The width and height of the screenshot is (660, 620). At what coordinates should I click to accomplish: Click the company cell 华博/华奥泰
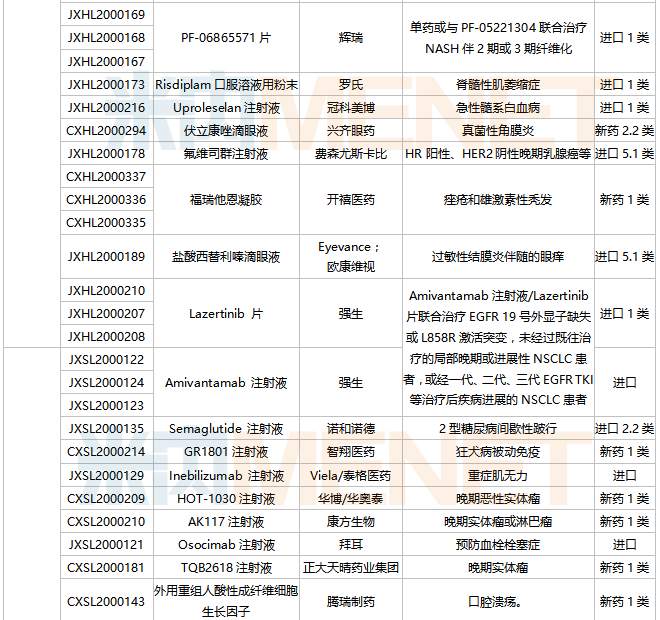pyautogui.click(x=351, y=499)
